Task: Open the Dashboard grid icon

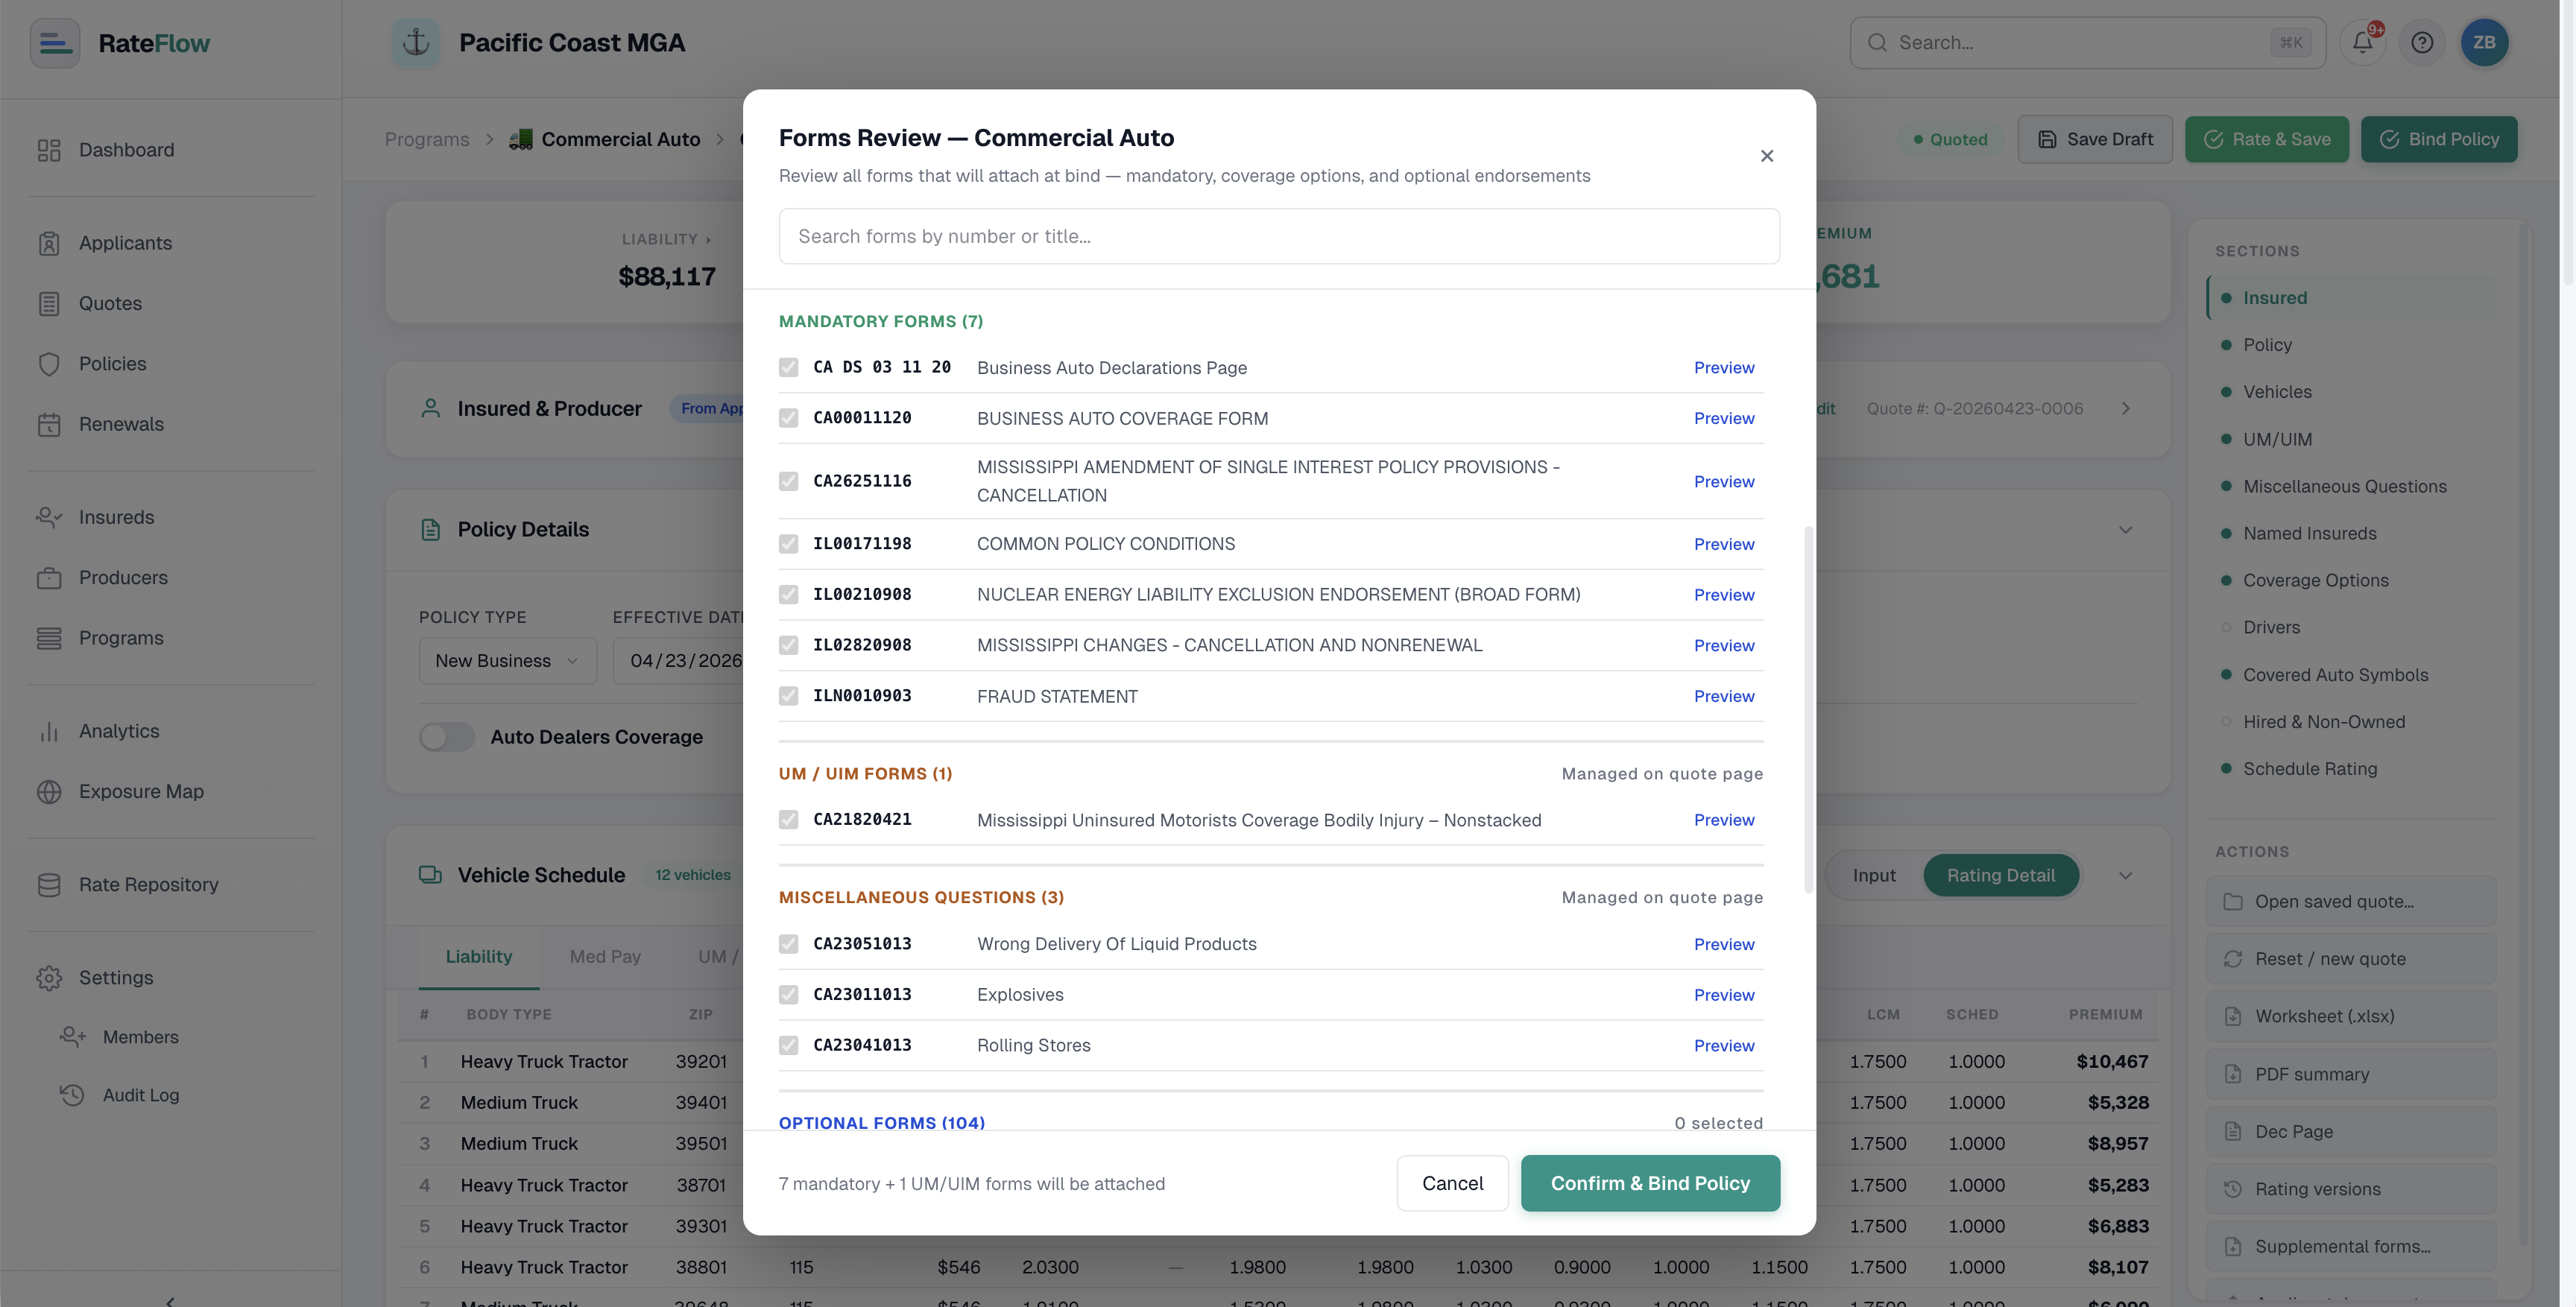Action: pos(49,150)
